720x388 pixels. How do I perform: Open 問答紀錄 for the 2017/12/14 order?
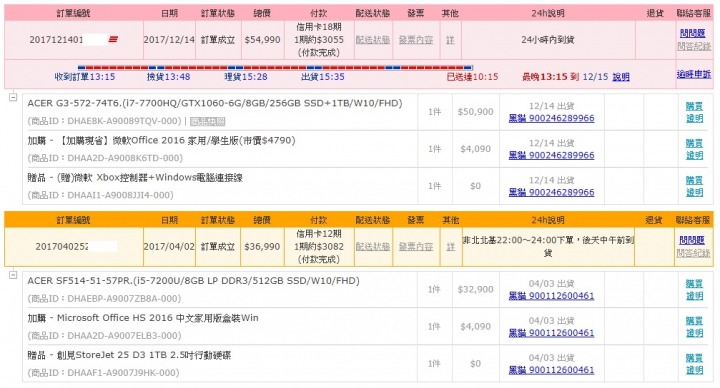tap(694, 46)
